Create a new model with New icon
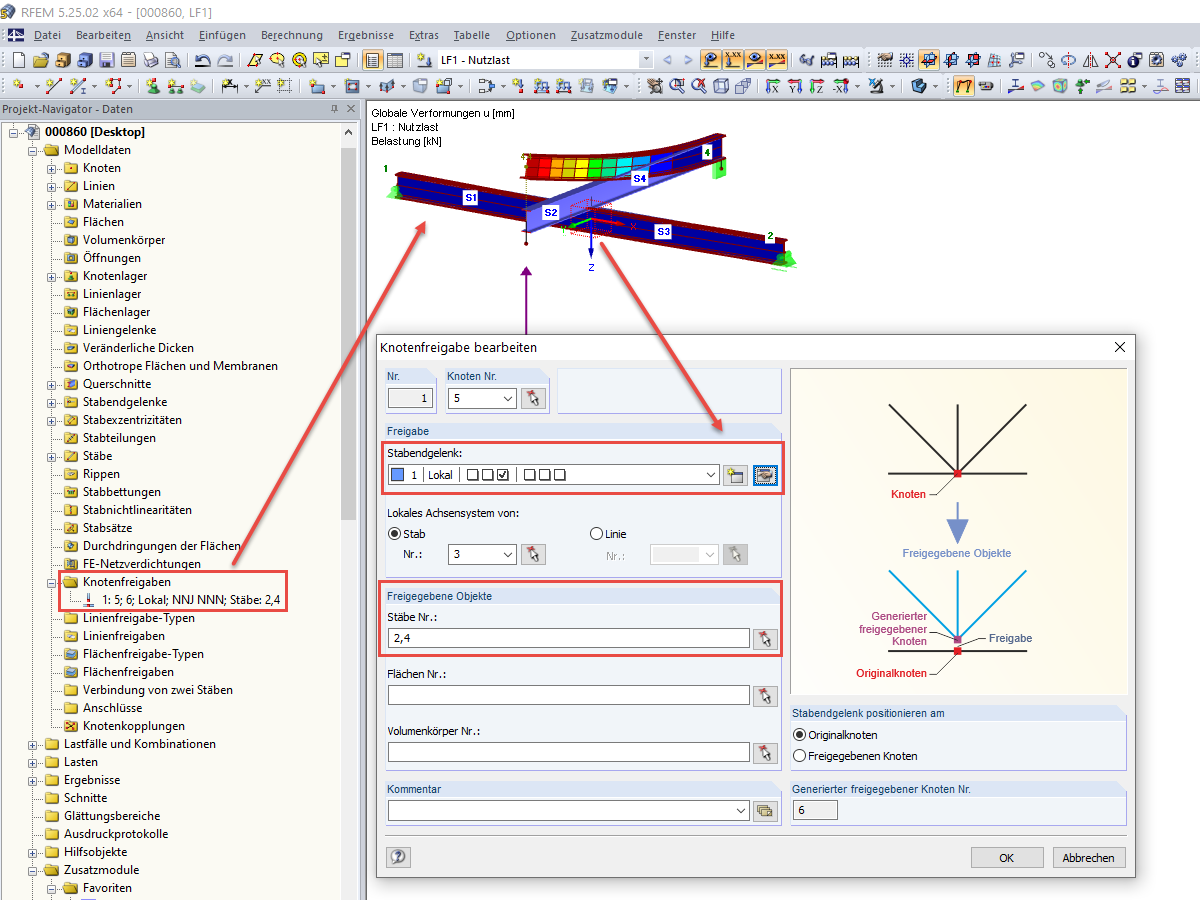Viewport: 1200px width, 900px height. coord(18,60)
